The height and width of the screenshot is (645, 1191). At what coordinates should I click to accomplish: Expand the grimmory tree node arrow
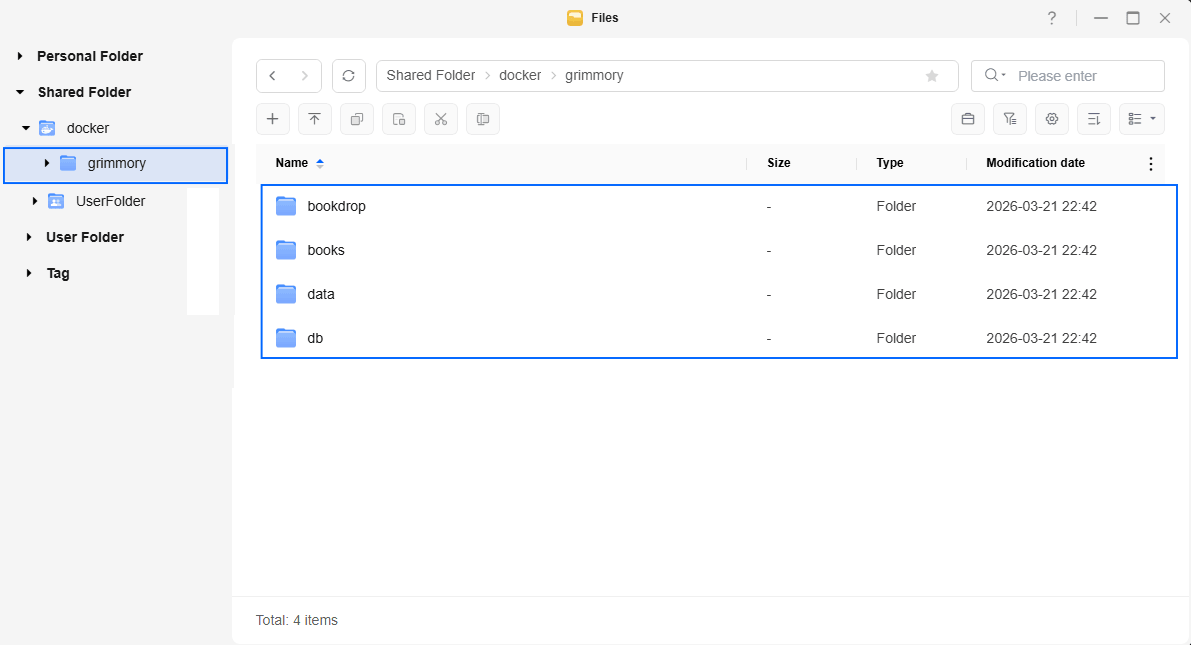[47, 163]
